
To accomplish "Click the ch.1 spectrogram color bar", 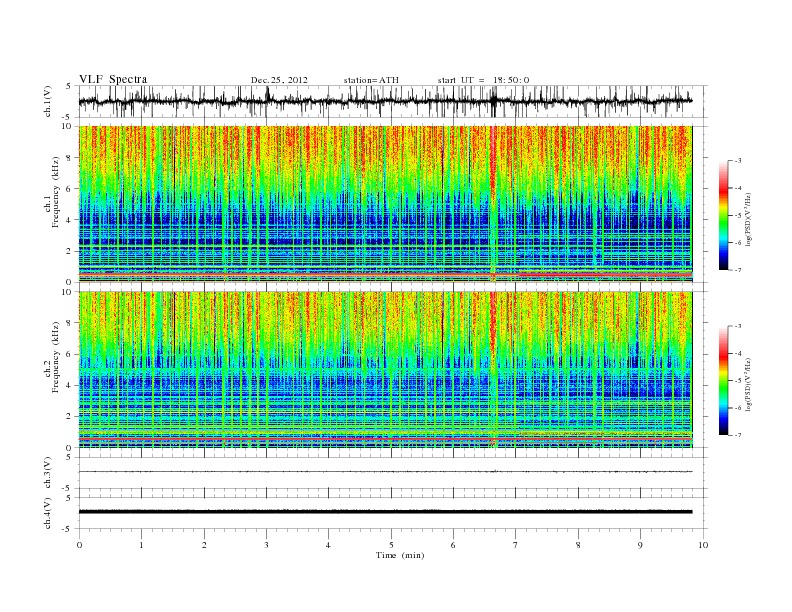I will (724, 215).
